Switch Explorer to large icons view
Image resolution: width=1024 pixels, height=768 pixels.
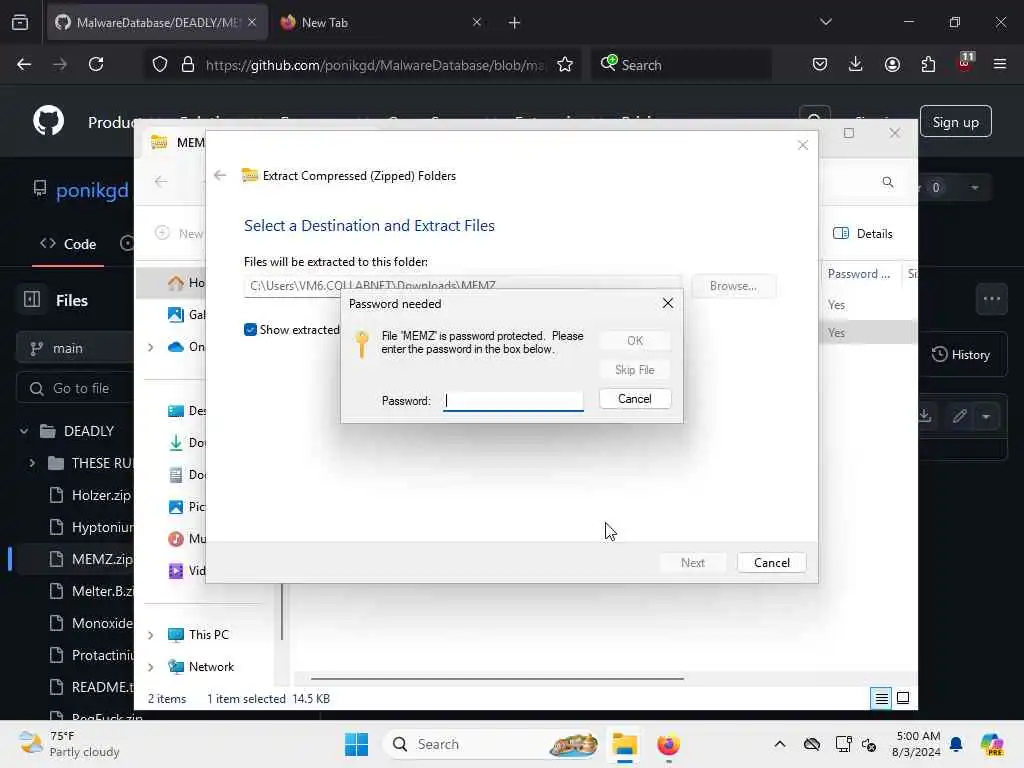point(903,699)
